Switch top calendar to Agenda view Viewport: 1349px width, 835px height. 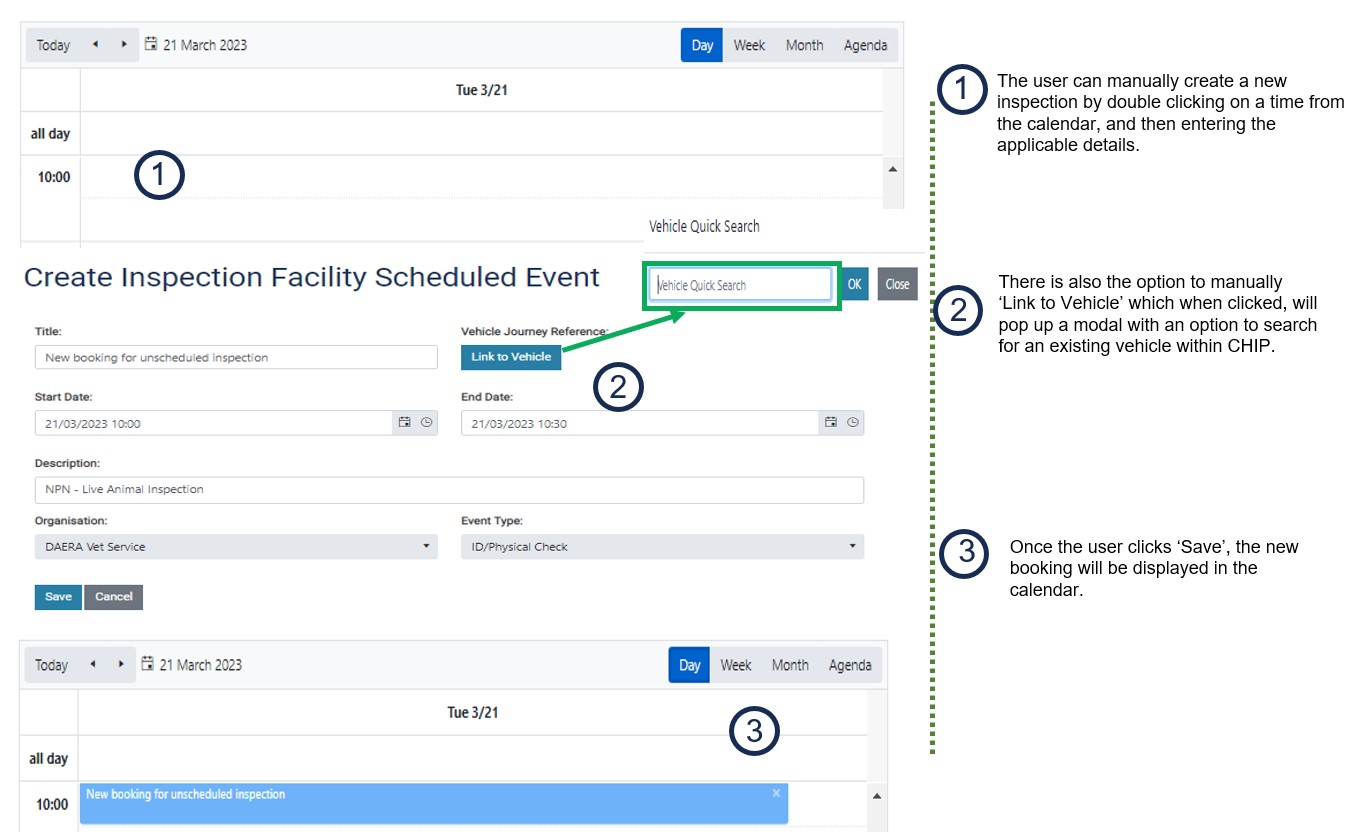[x=865, y=45]
